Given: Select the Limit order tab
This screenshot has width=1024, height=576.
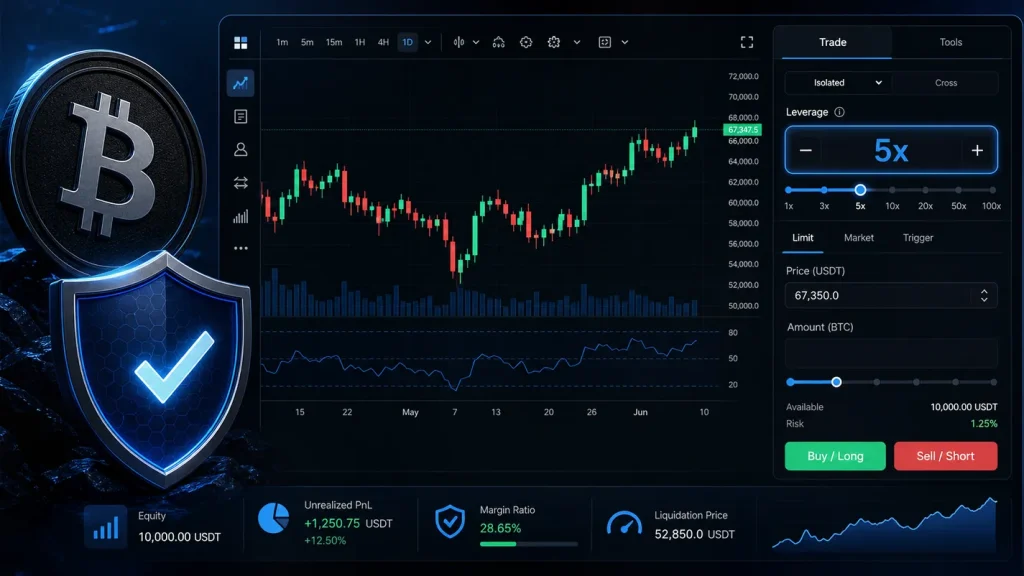Looking at the screenshot, I should pos(803,238).
